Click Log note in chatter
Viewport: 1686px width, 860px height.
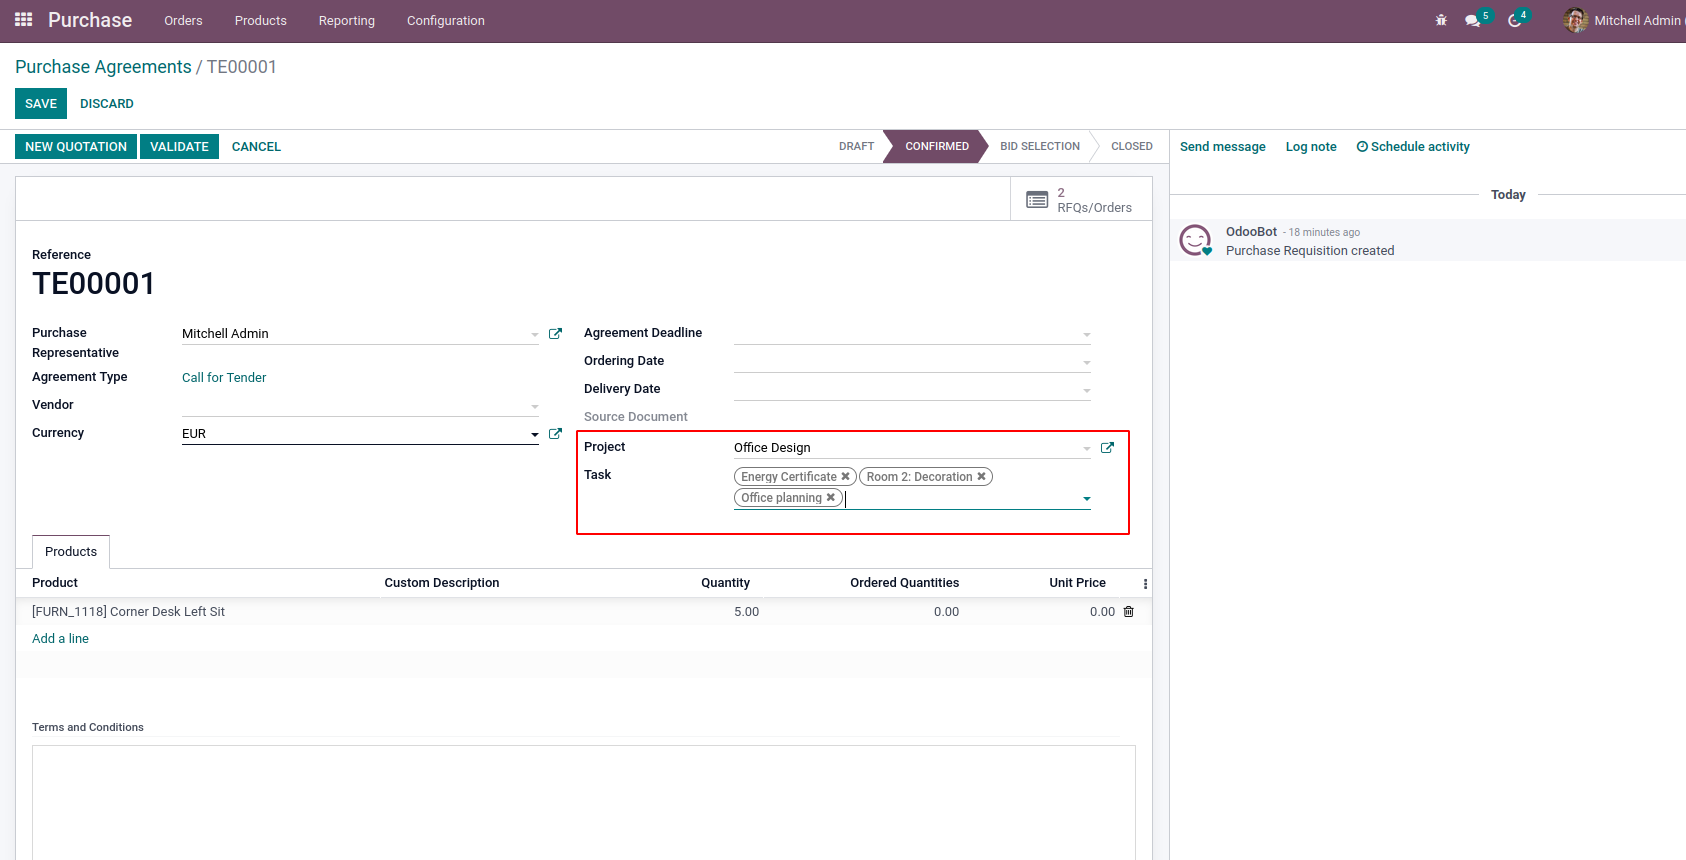(1311, 147)
